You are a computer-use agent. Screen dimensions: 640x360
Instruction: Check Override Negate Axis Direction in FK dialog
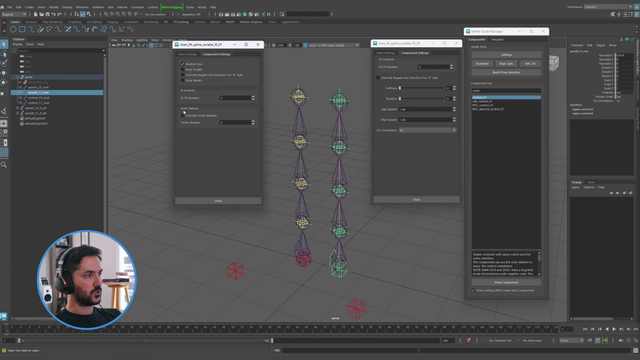click(x=378, y=78)
